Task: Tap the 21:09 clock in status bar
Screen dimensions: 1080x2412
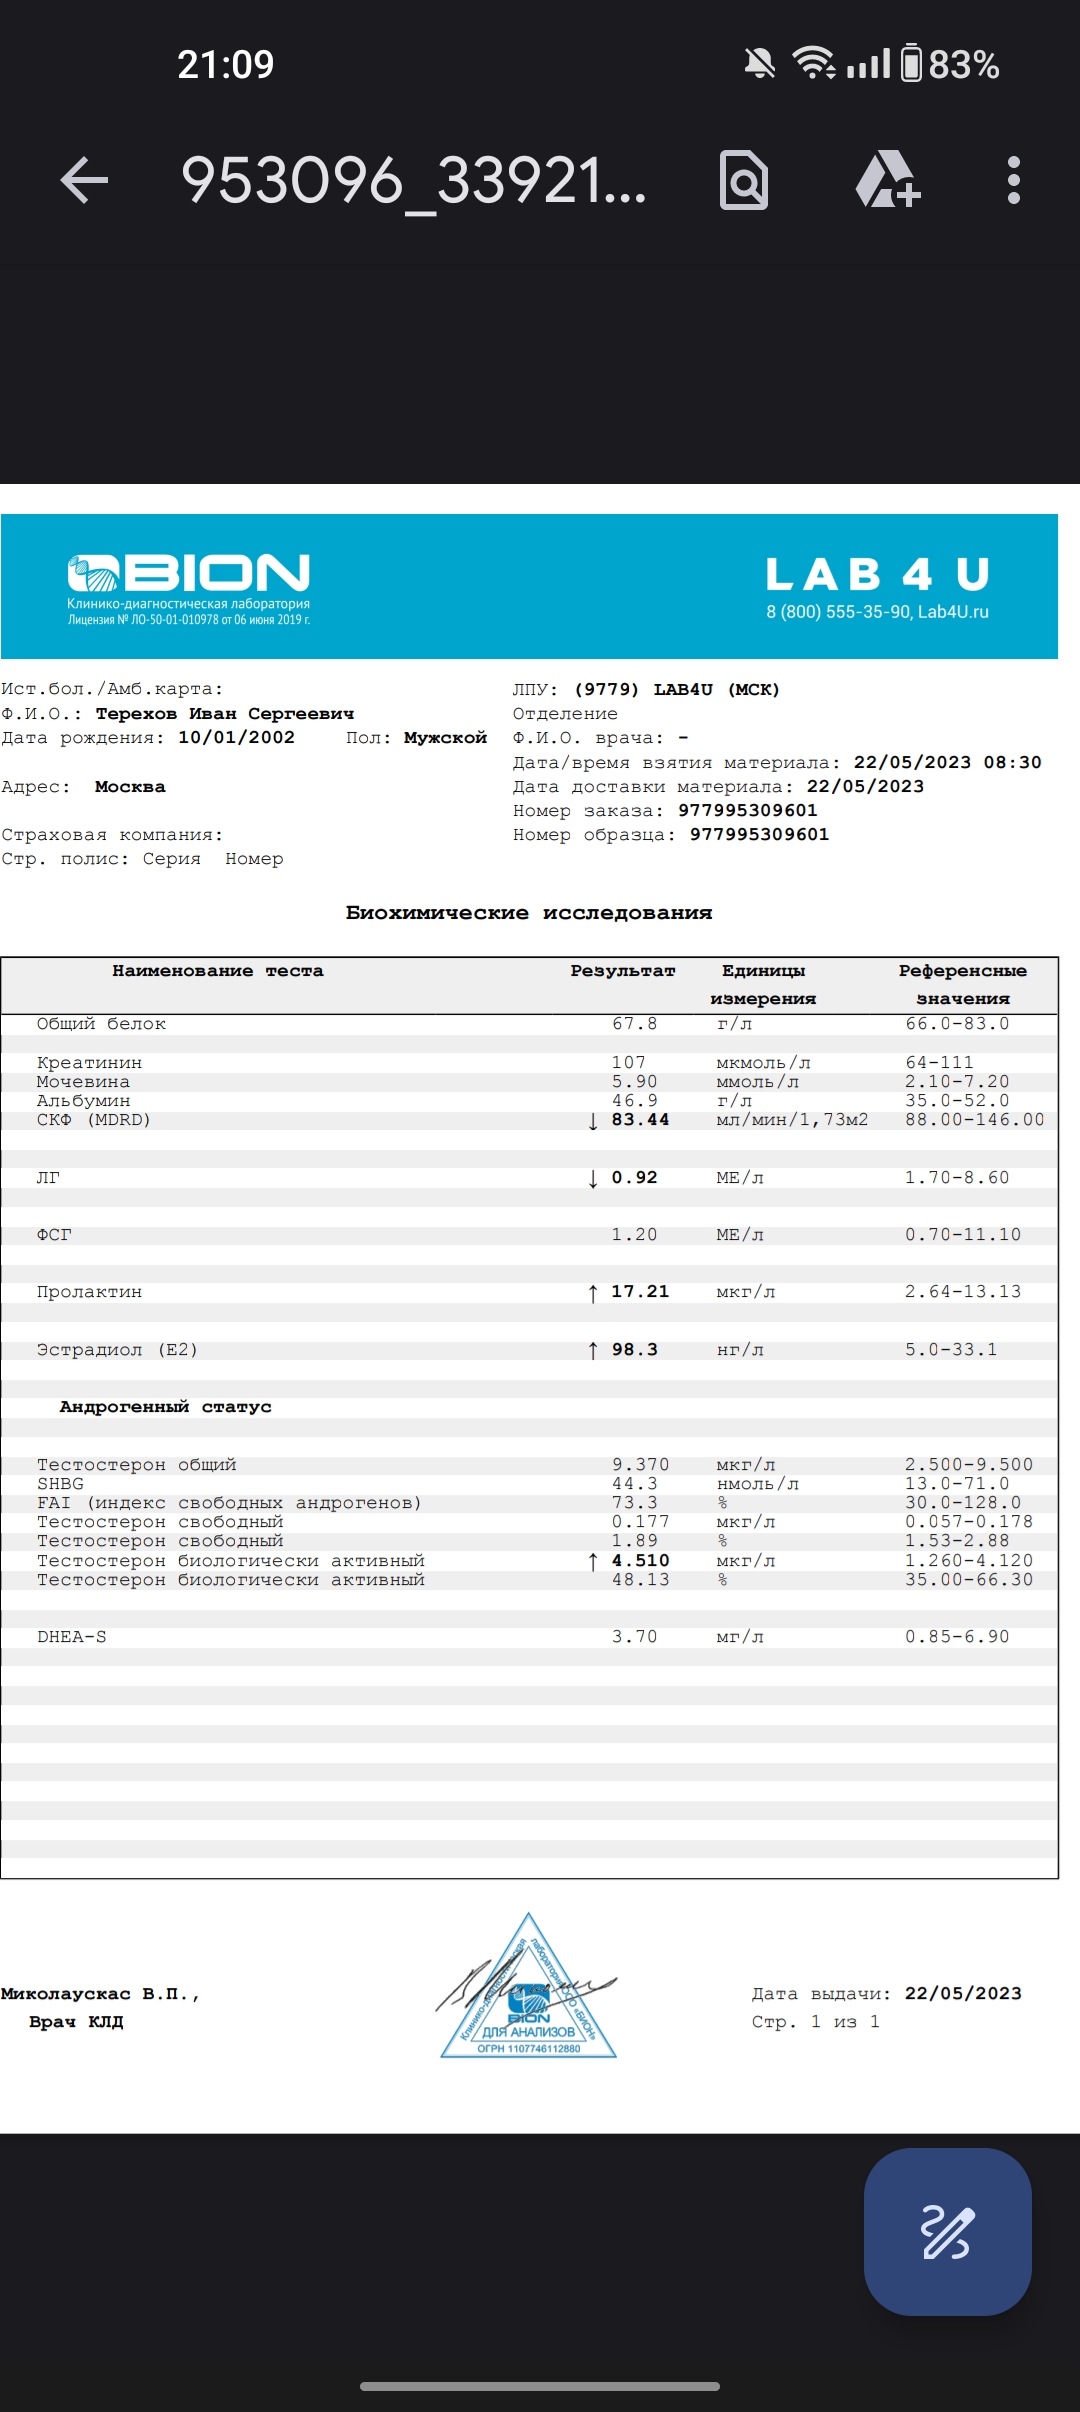Action: coord(225,65)
